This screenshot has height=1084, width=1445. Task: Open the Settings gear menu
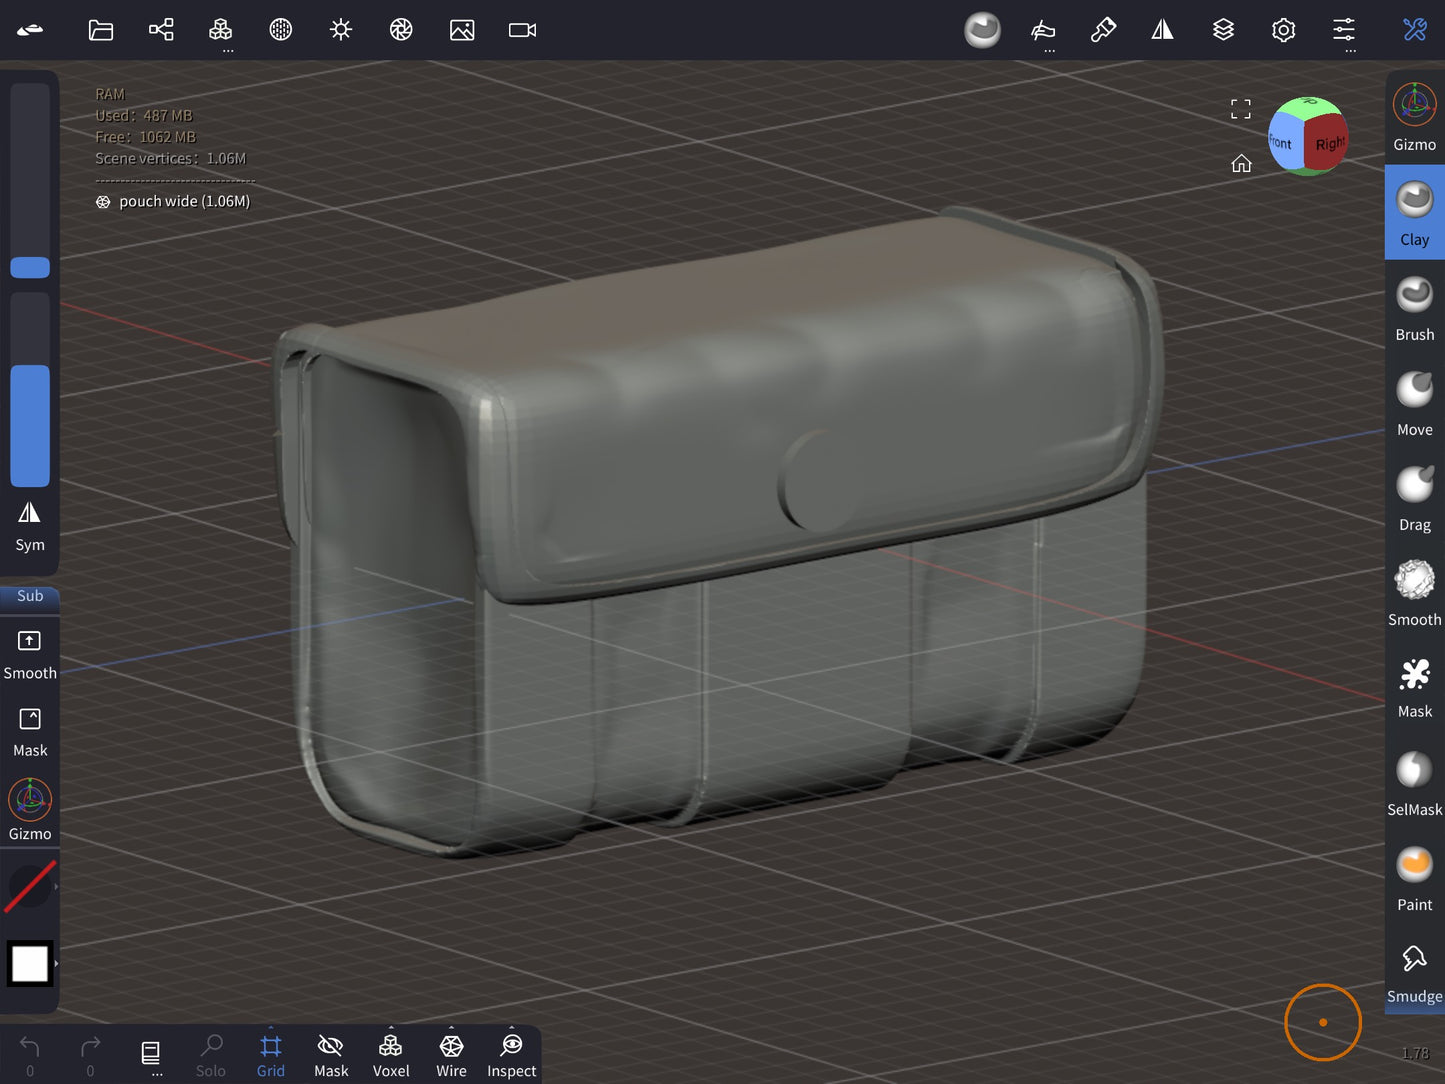(x=1283, y=30)
